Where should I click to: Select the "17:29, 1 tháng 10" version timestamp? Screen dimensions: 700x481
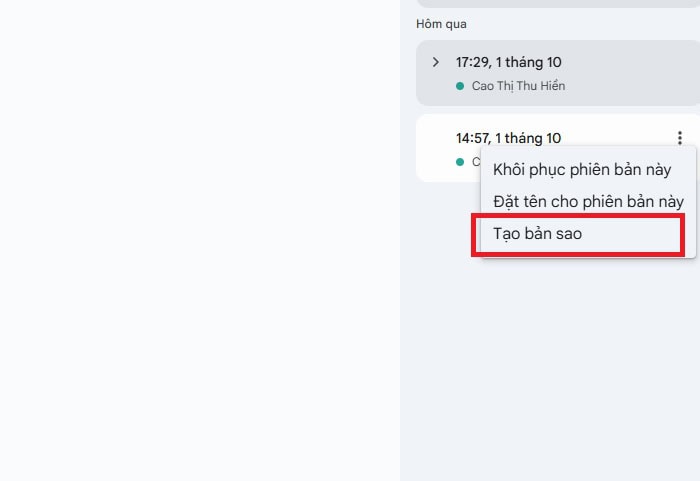coord(508,62)
